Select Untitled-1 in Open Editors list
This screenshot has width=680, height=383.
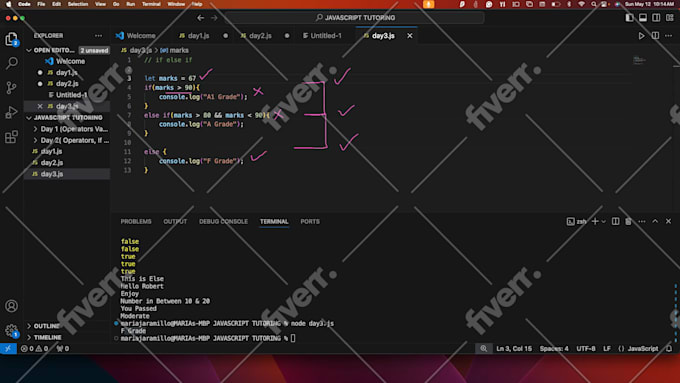pos(72,95)
